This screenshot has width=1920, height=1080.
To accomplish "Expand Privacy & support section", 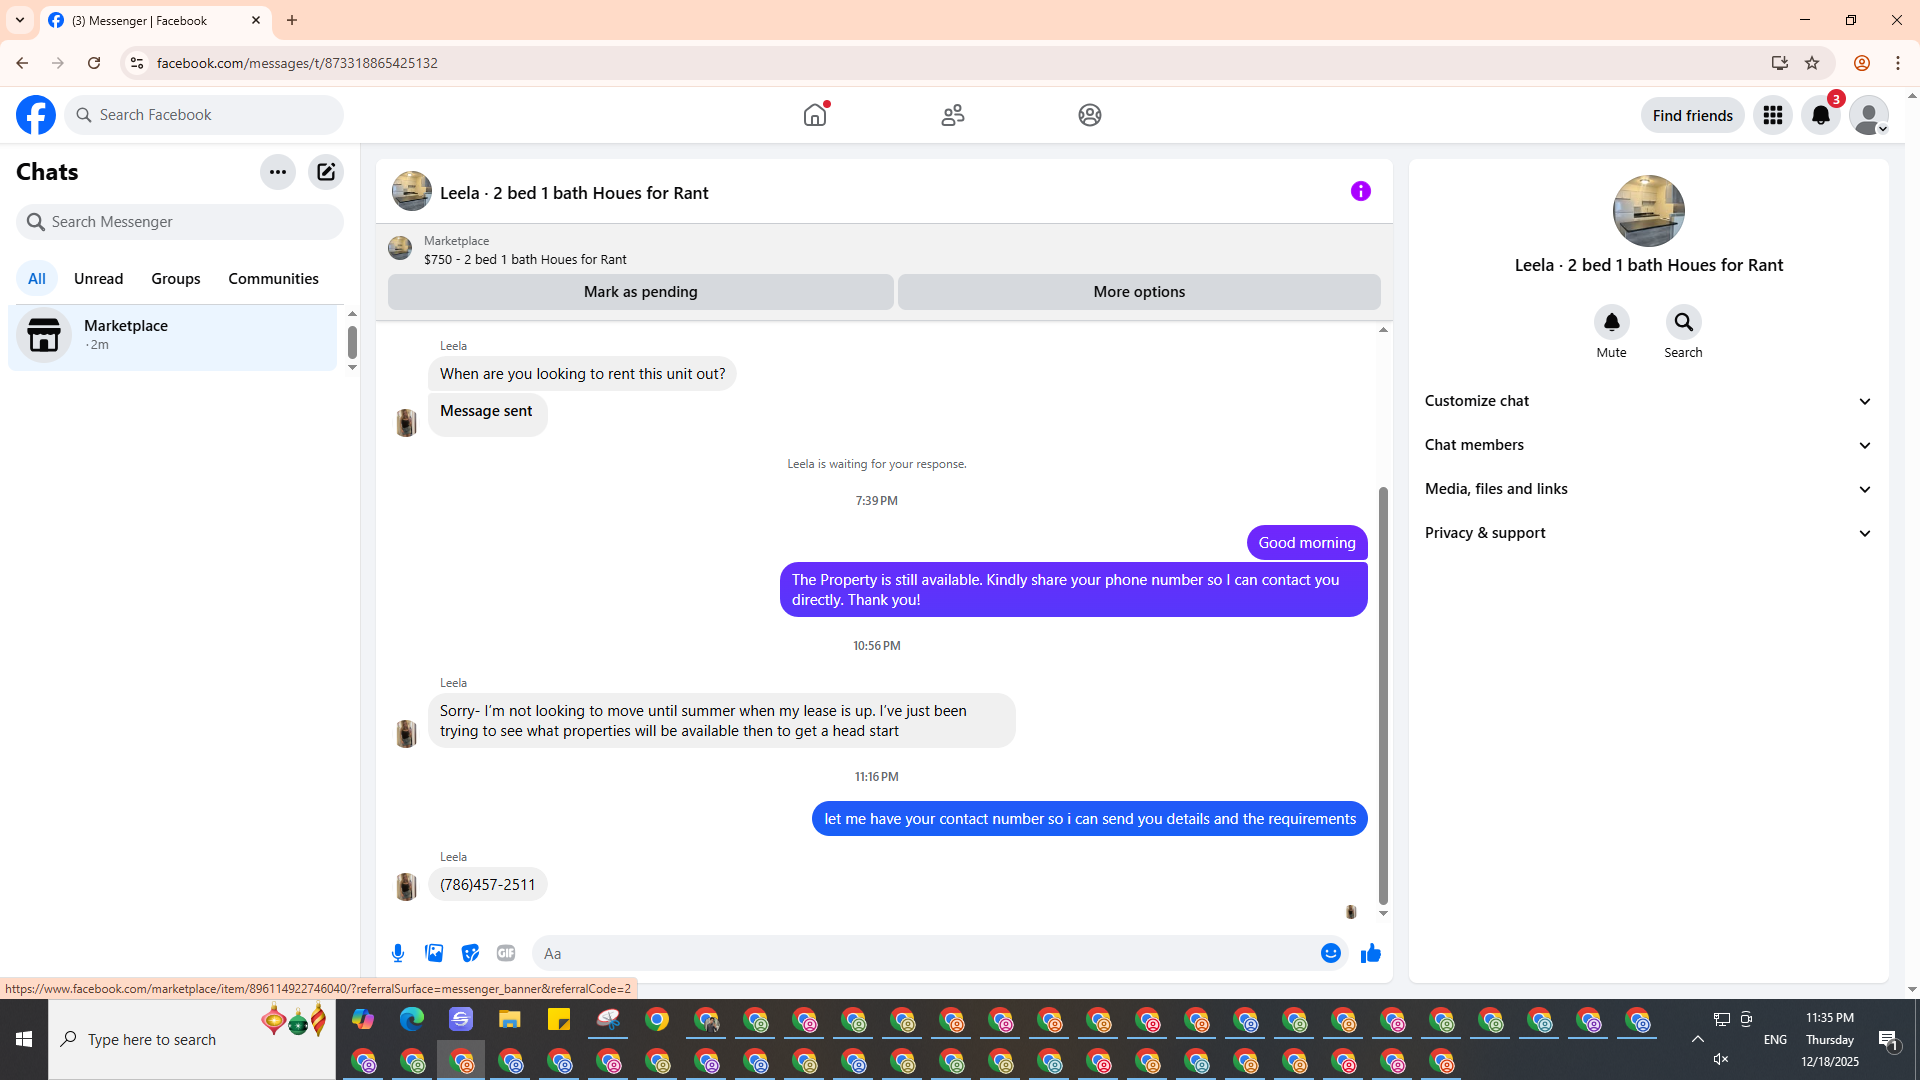I will point(1648,533).
